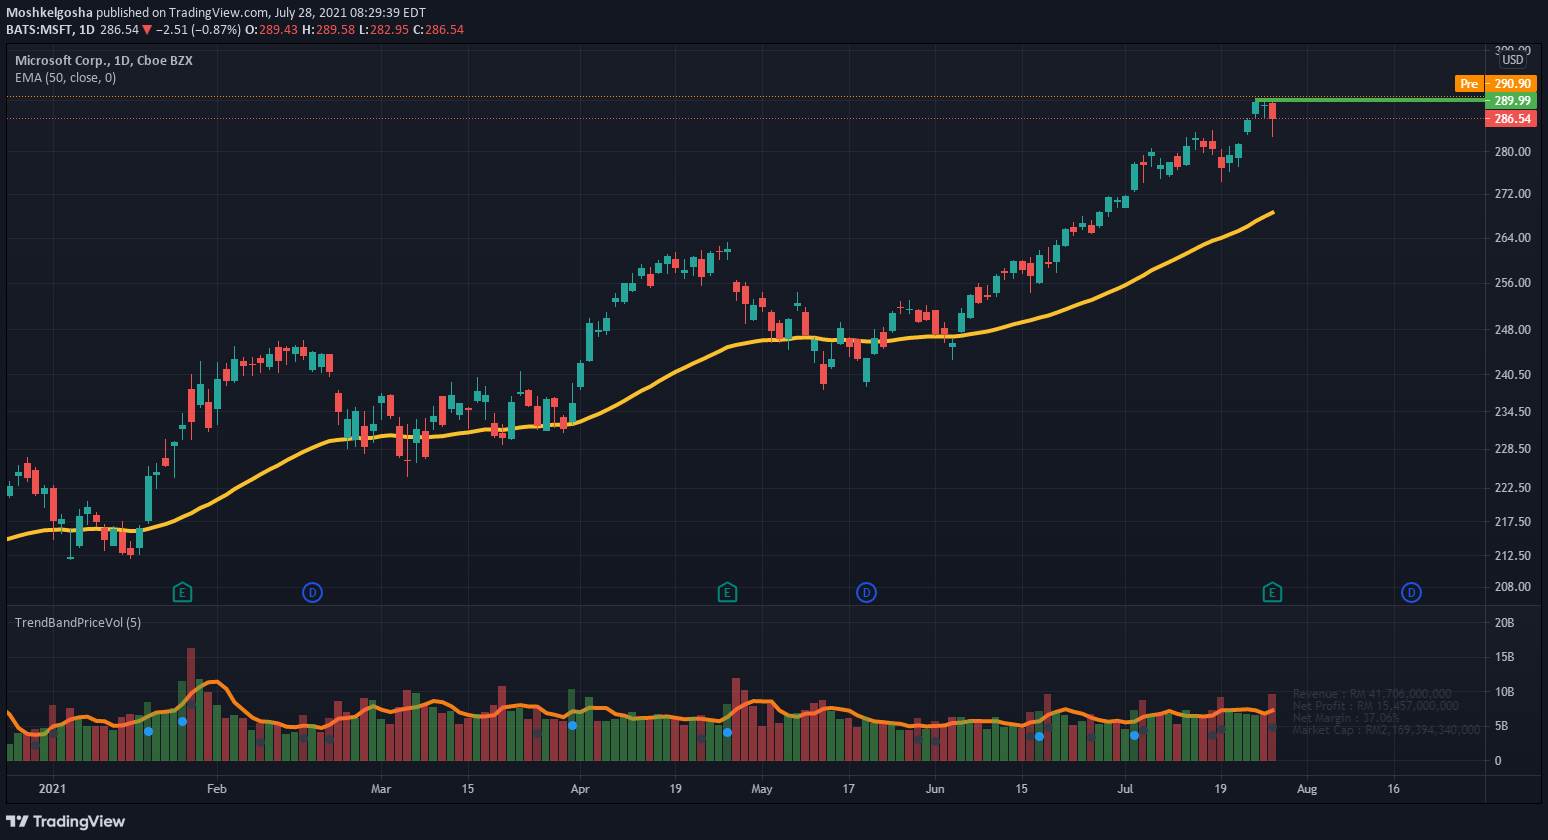Viewport: 1548px width, 840px height.
Task: Click the 234.50 price axis label
Action: coord(1512,412)
